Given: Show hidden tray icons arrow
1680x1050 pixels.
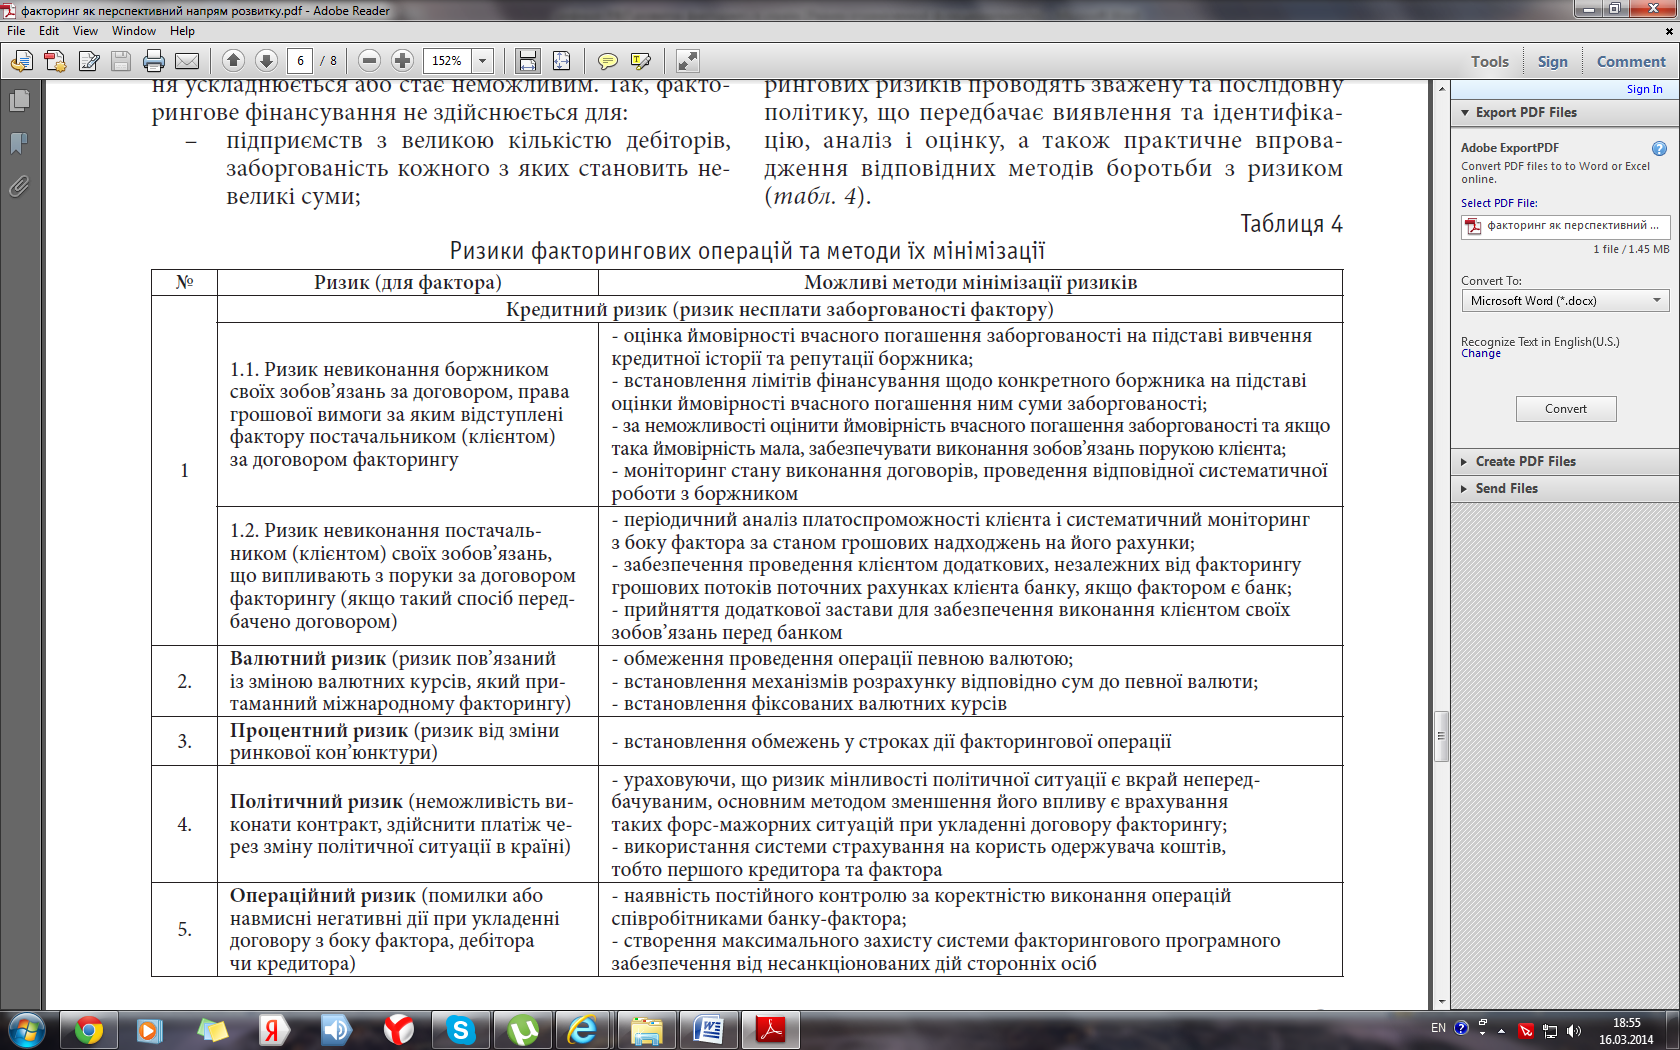Looking at the screenshot, I should 1501,1030.
